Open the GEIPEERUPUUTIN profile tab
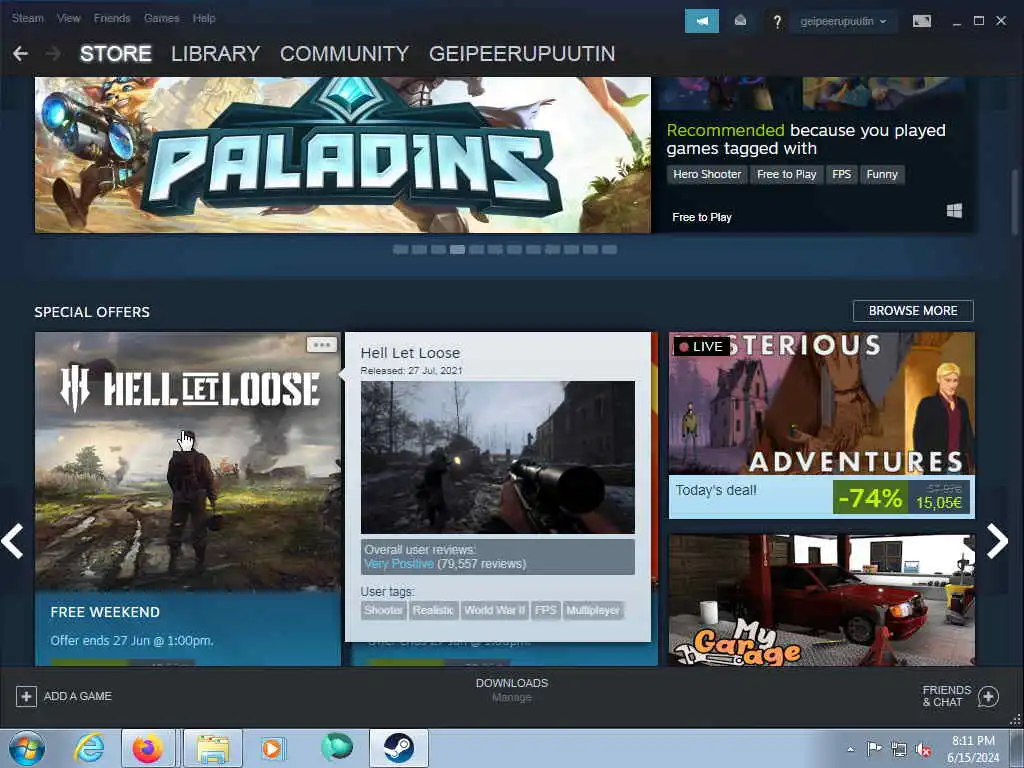This screenshot has height=768, width=1024. [522, 54]
